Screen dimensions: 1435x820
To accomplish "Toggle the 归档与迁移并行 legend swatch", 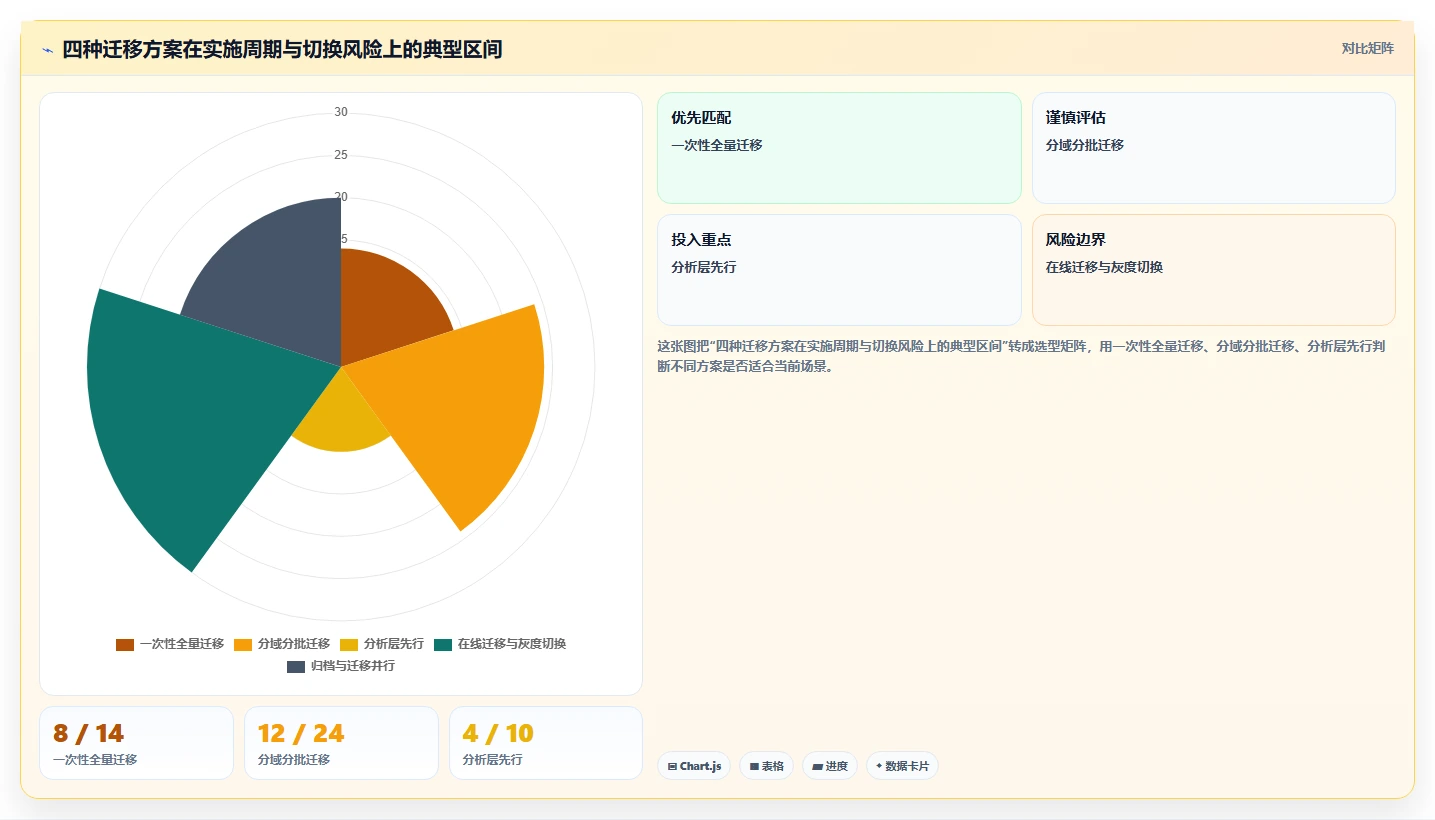I will [296, 666].
